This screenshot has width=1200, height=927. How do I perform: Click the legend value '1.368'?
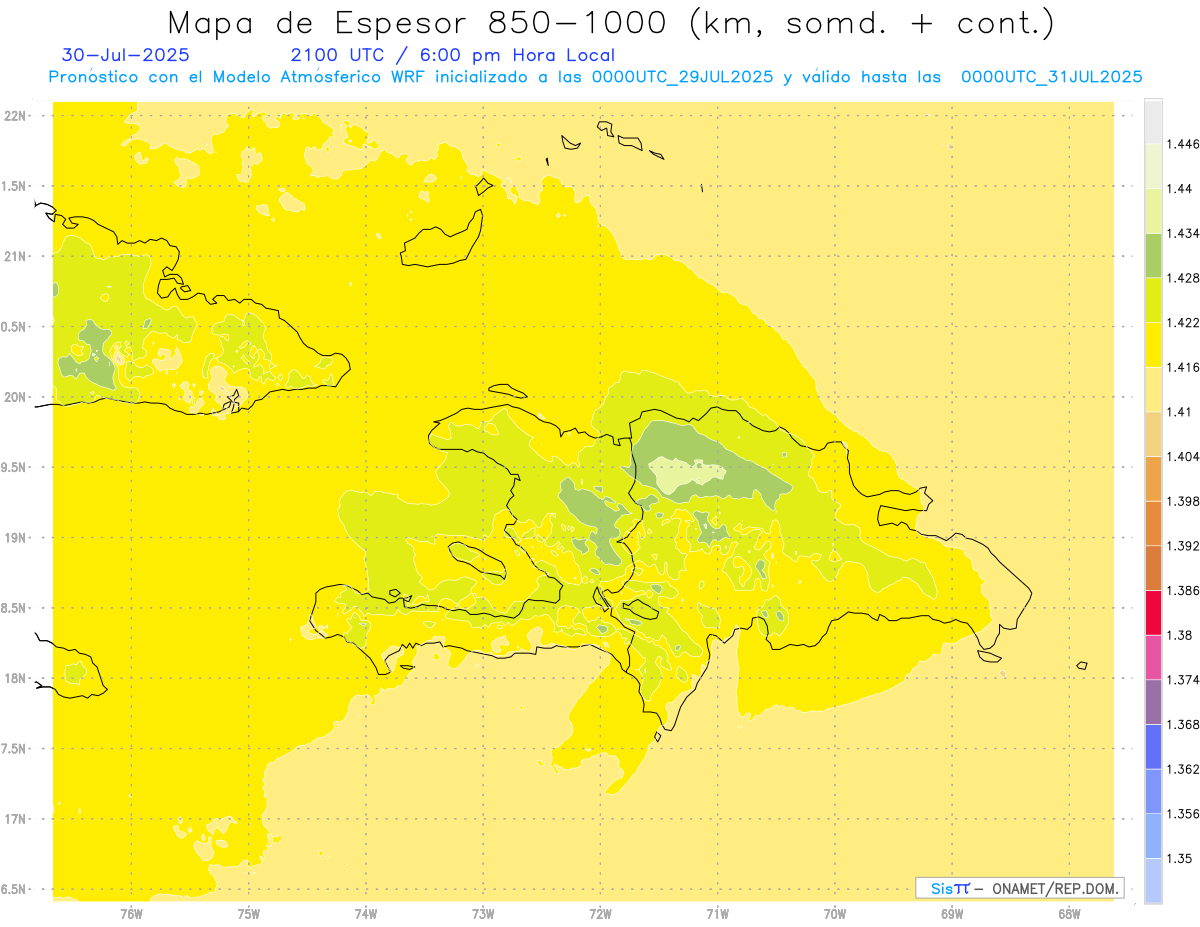tap(1182, 725)
